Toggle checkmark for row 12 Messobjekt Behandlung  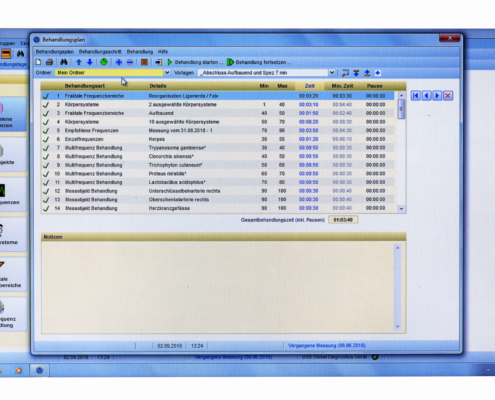[x=46, y=191]
